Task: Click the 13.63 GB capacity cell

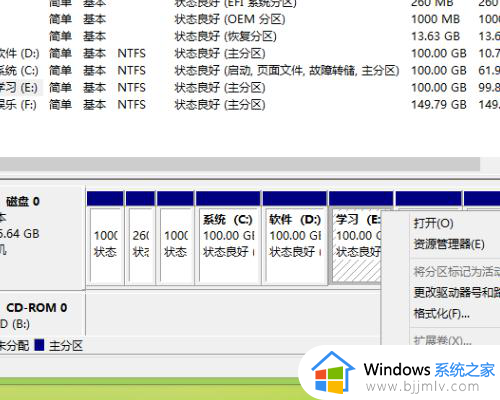Action: pos(435,36)
